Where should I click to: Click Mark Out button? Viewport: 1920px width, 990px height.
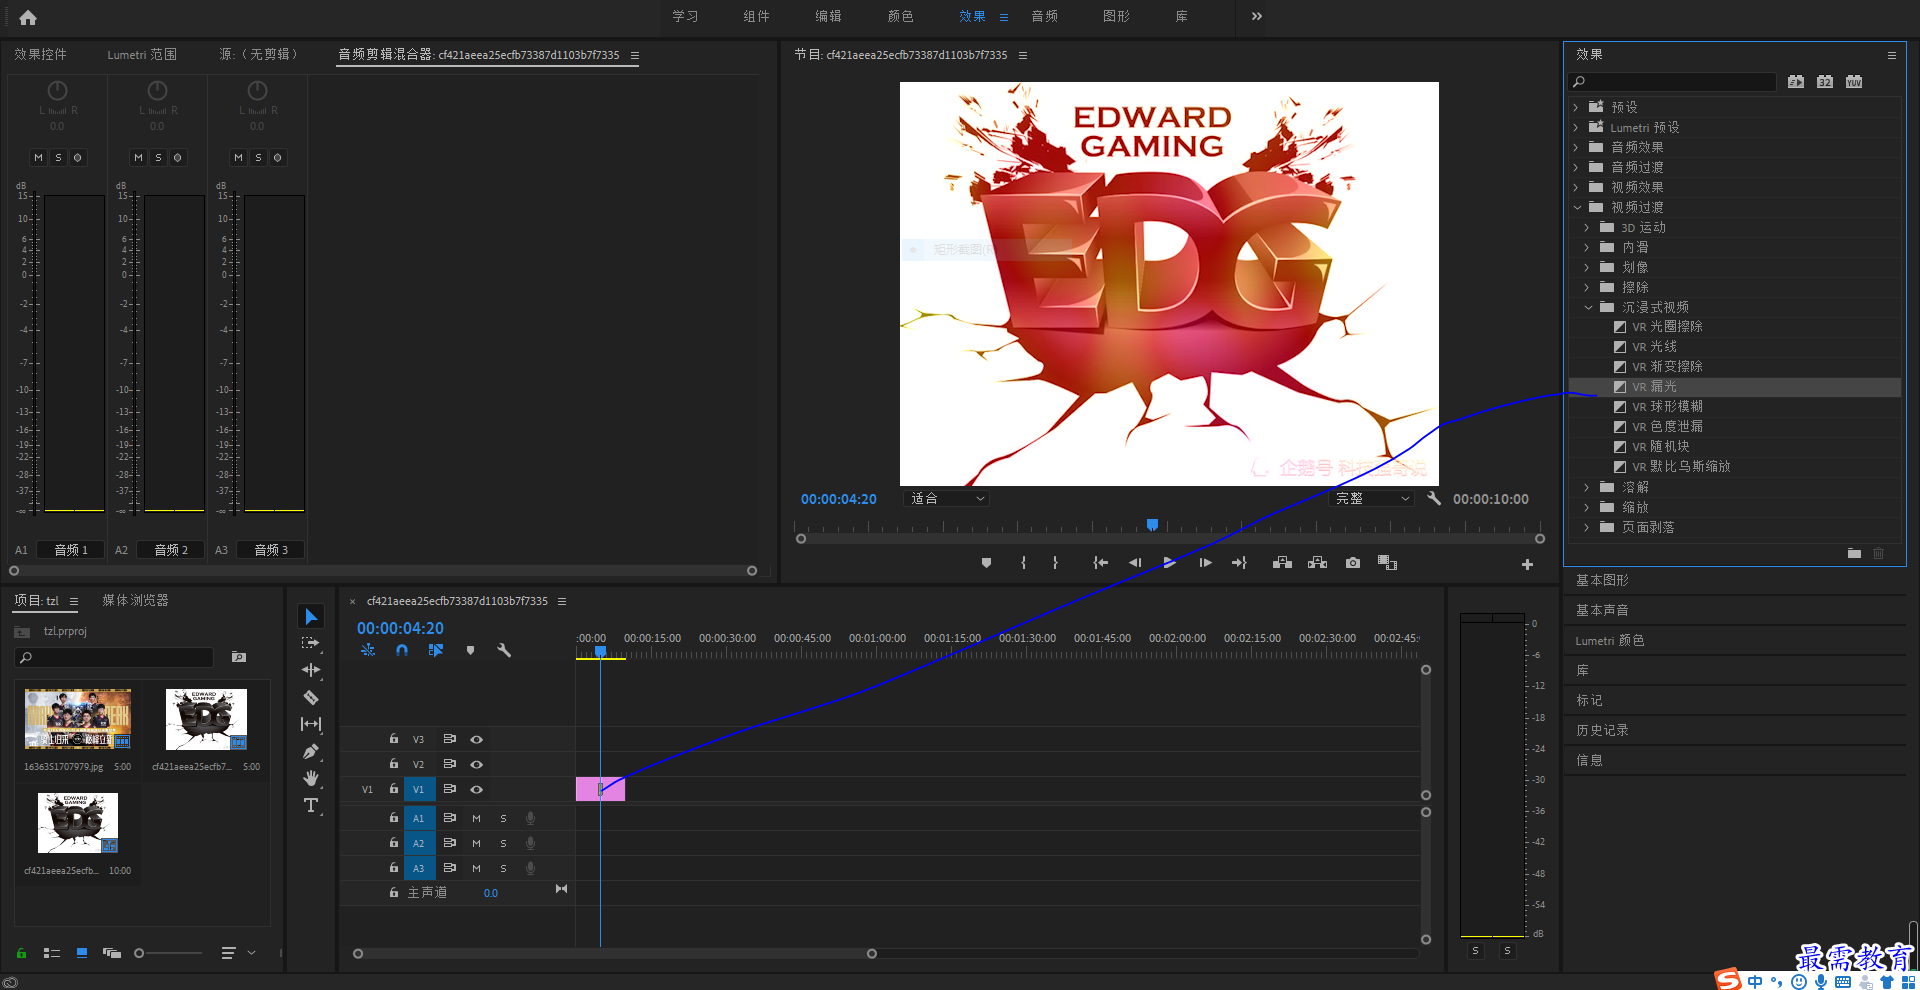[1055, 563]
